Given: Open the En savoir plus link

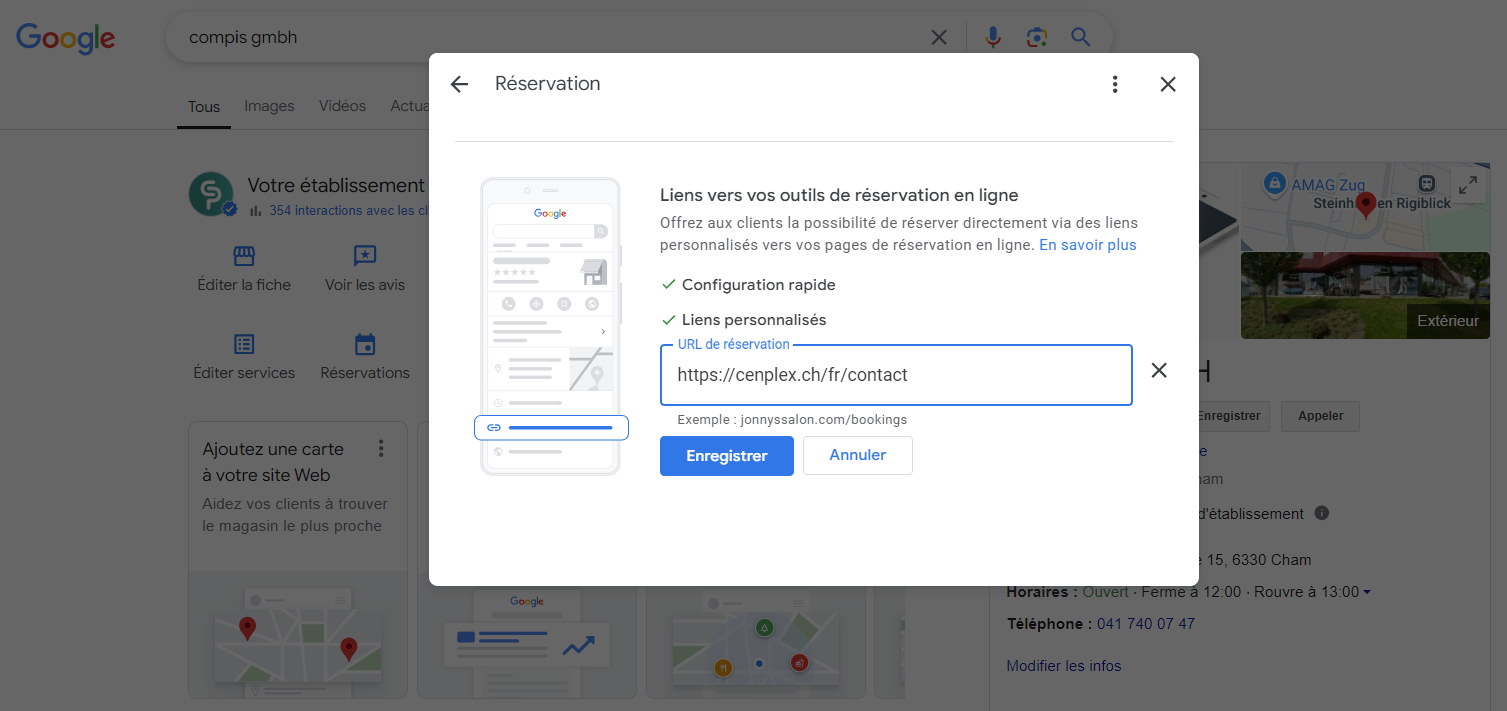Looking at the screenshot, I should coord(1087,245).
